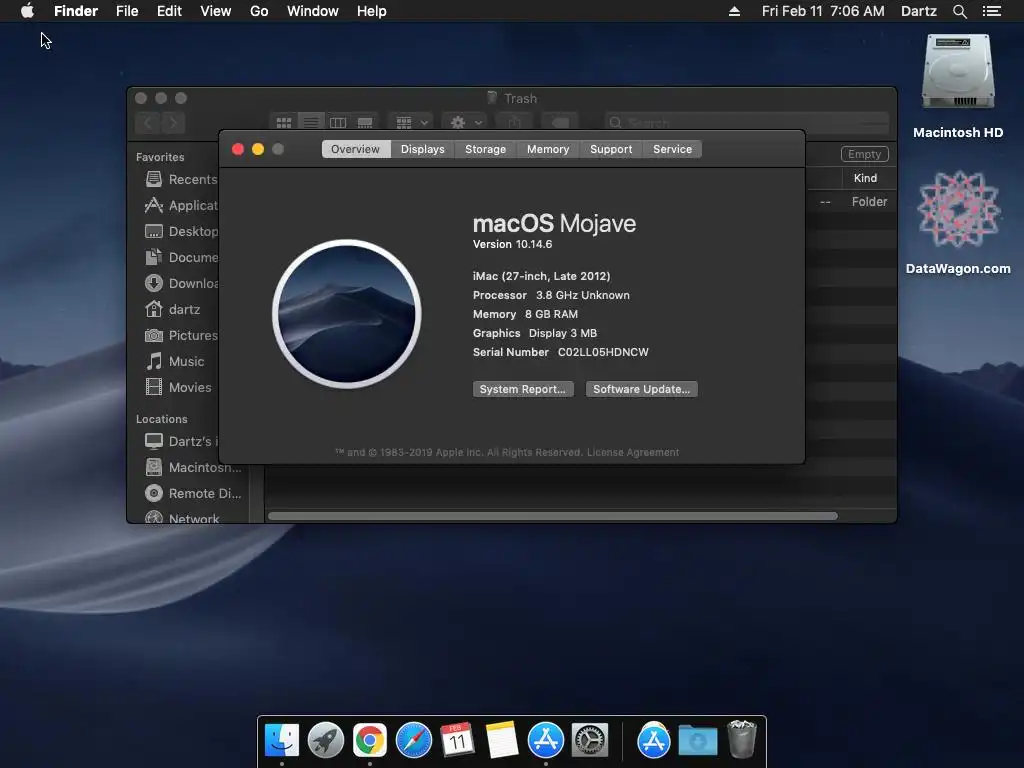
Task: Select Desktop in the Finder sidebar
Action: pyautogui.click(x=181, y=231)
